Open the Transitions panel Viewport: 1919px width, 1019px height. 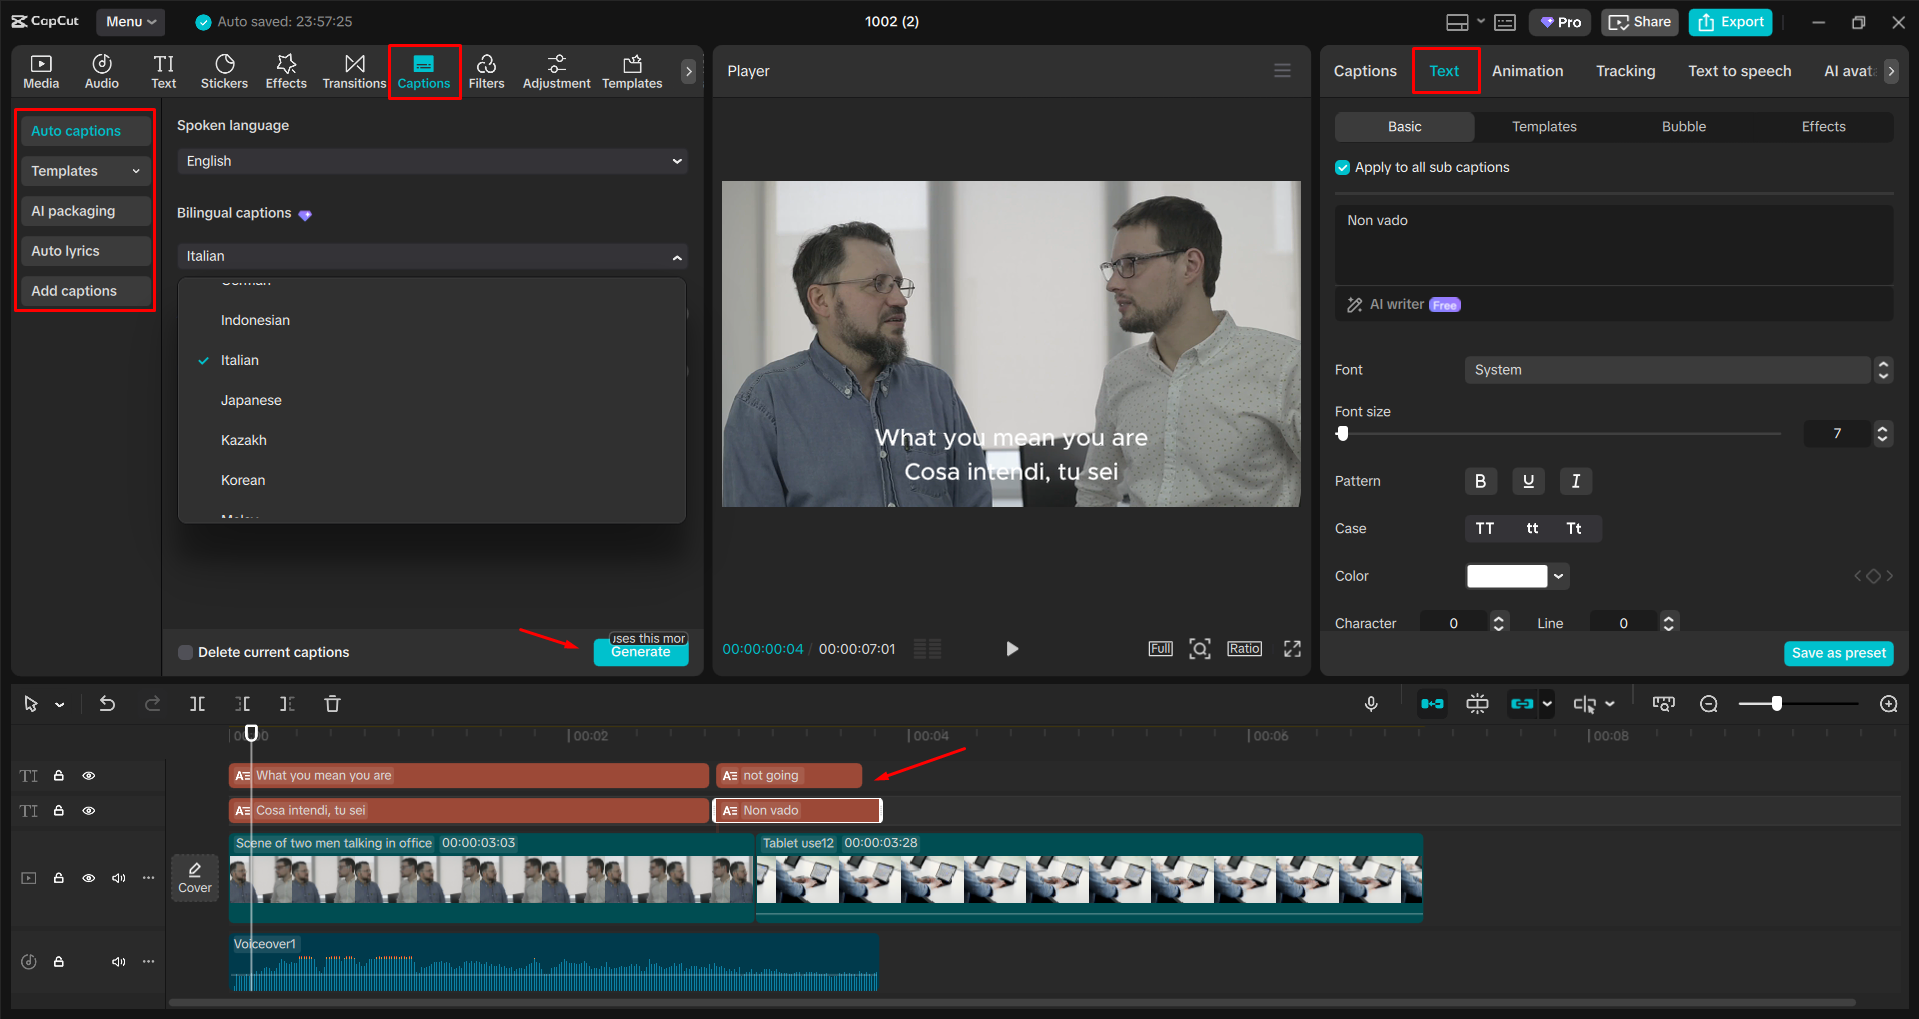(354, 70)
